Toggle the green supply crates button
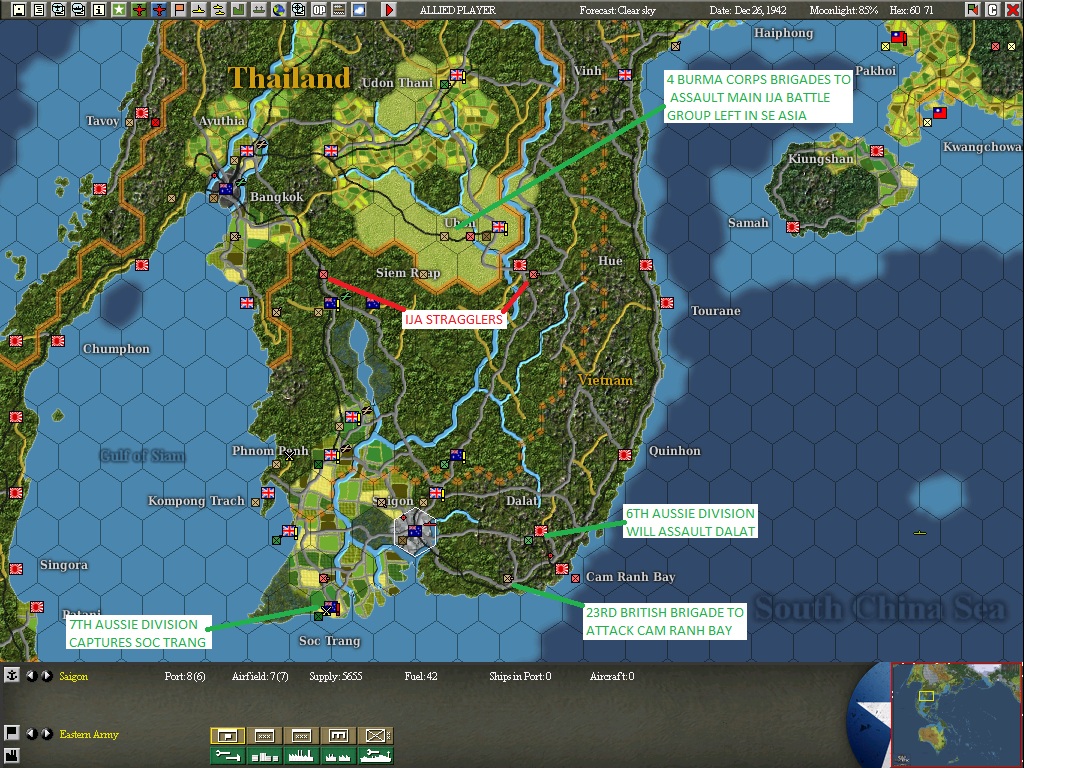 click(264, 756)
